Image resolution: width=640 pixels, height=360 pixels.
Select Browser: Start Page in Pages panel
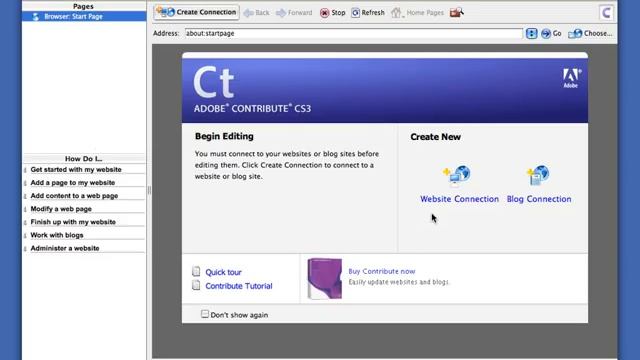click(84, 16)
